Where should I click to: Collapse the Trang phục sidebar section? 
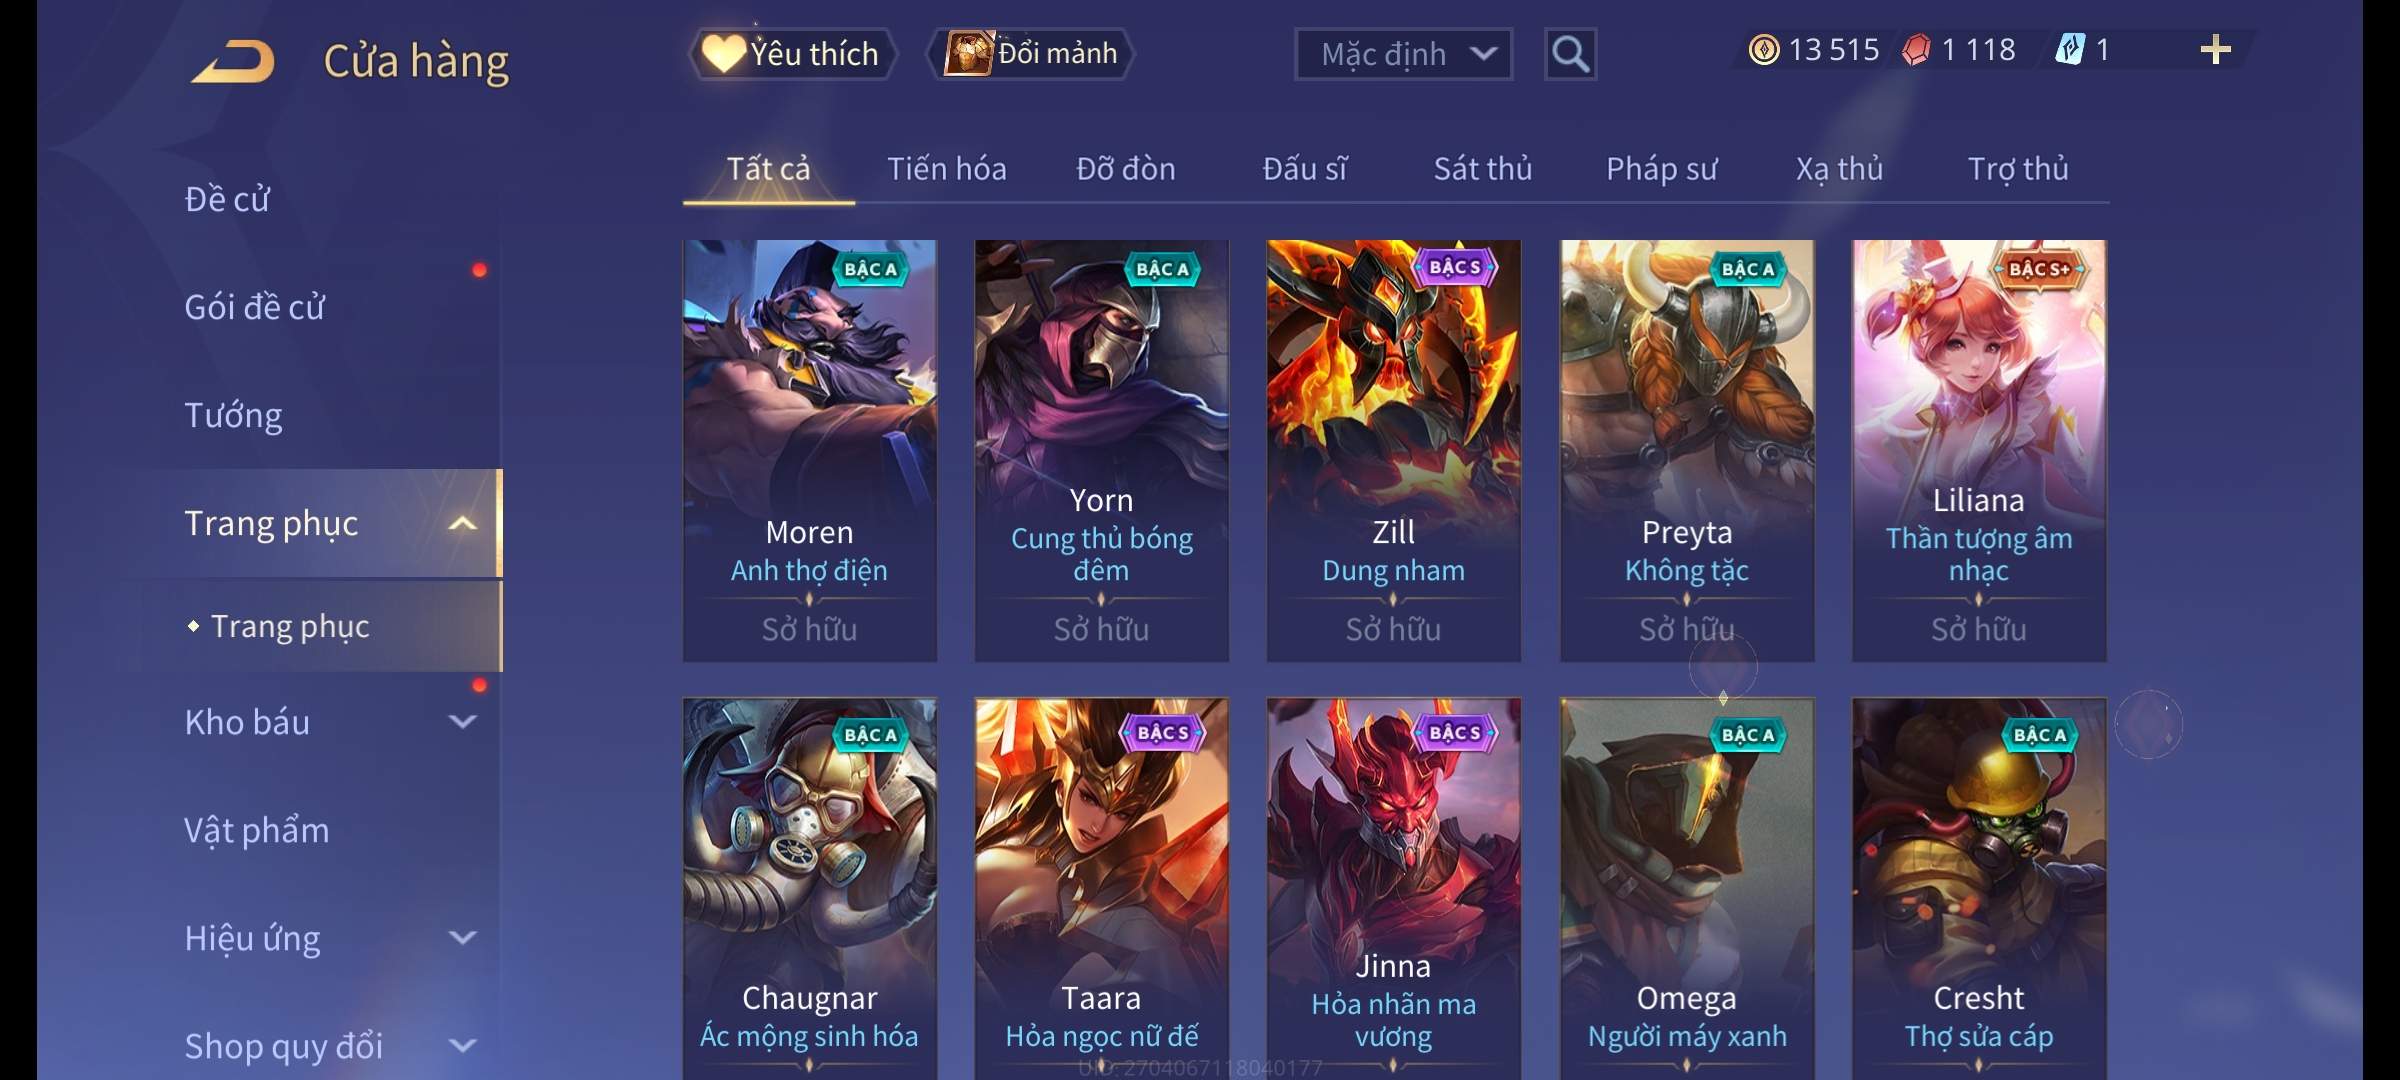point(461,523)
